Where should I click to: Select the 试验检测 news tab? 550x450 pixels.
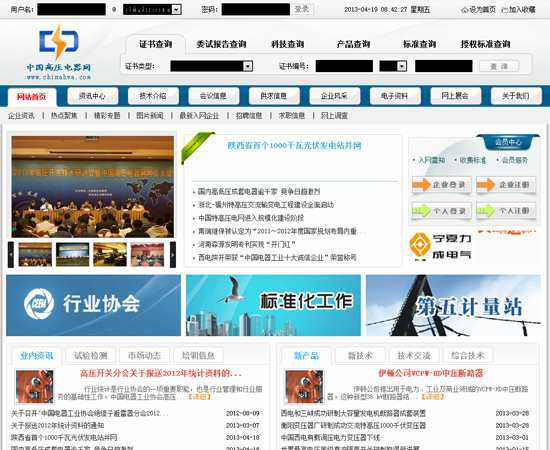(91, 355)
